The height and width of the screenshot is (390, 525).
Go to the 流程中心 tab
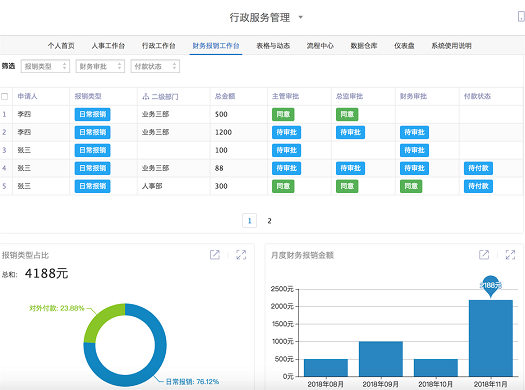tap(320, 46)
